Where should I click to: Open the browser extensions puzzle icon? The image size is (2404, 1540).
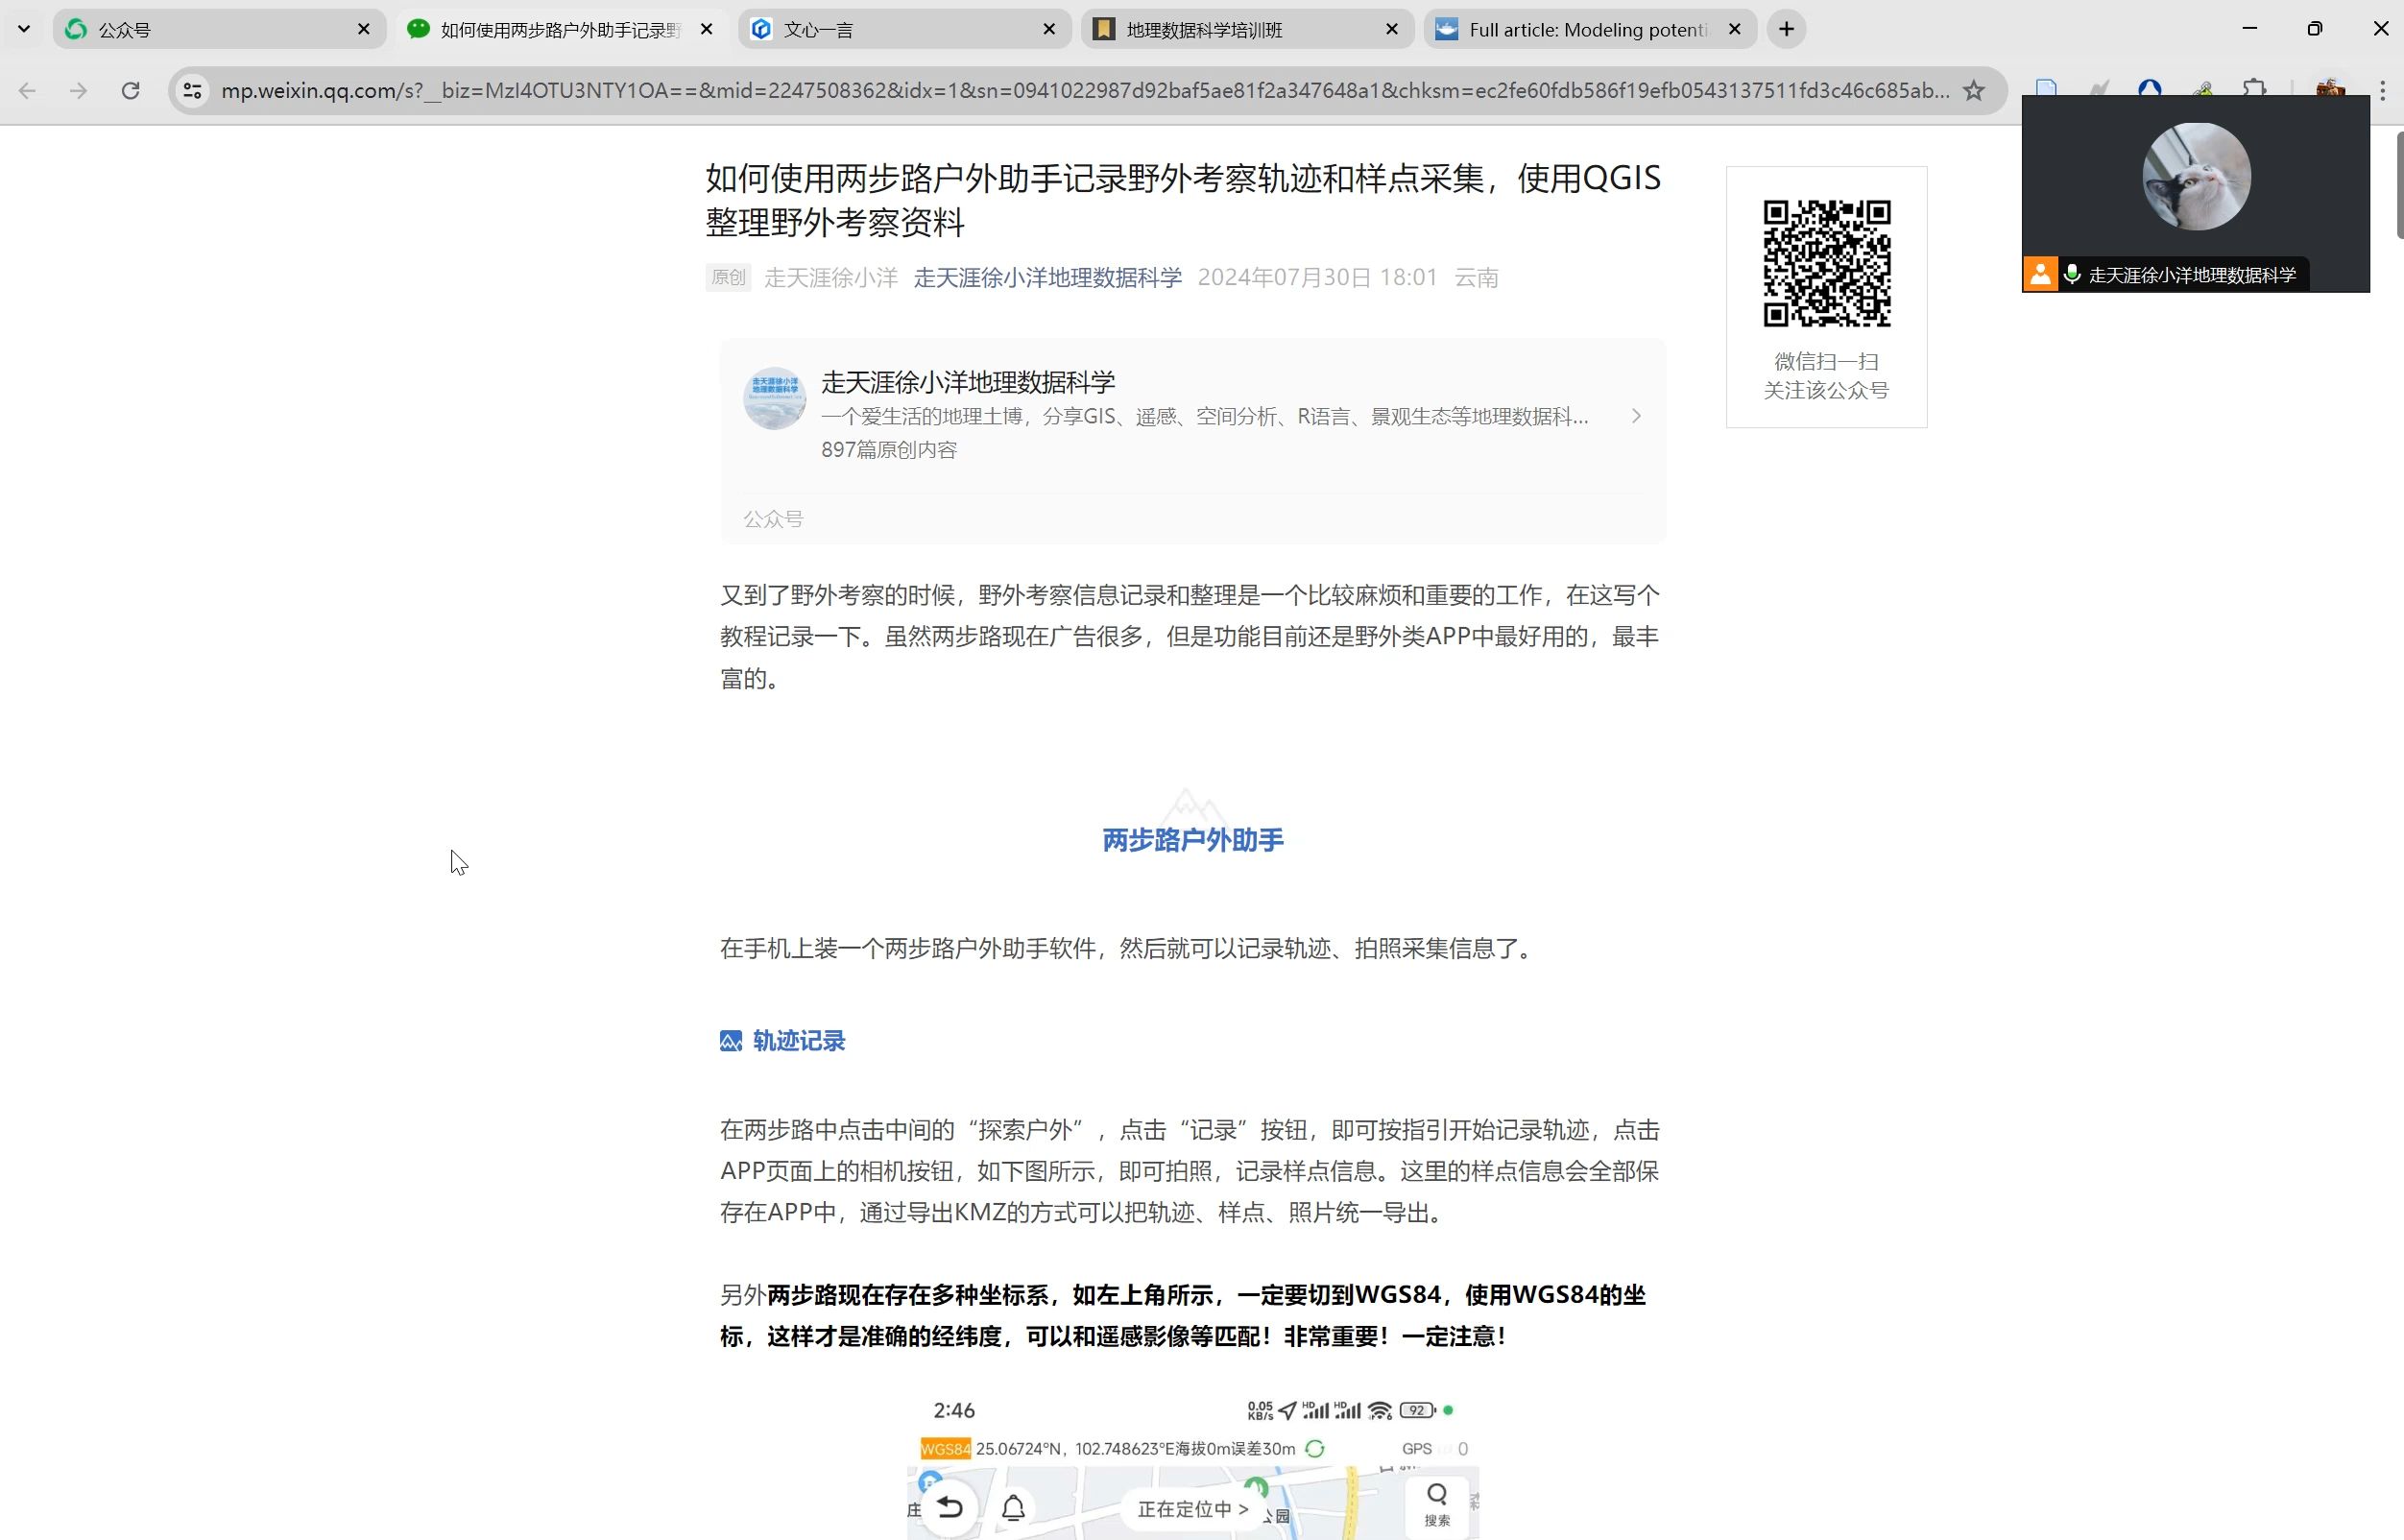pos(2253,89)
